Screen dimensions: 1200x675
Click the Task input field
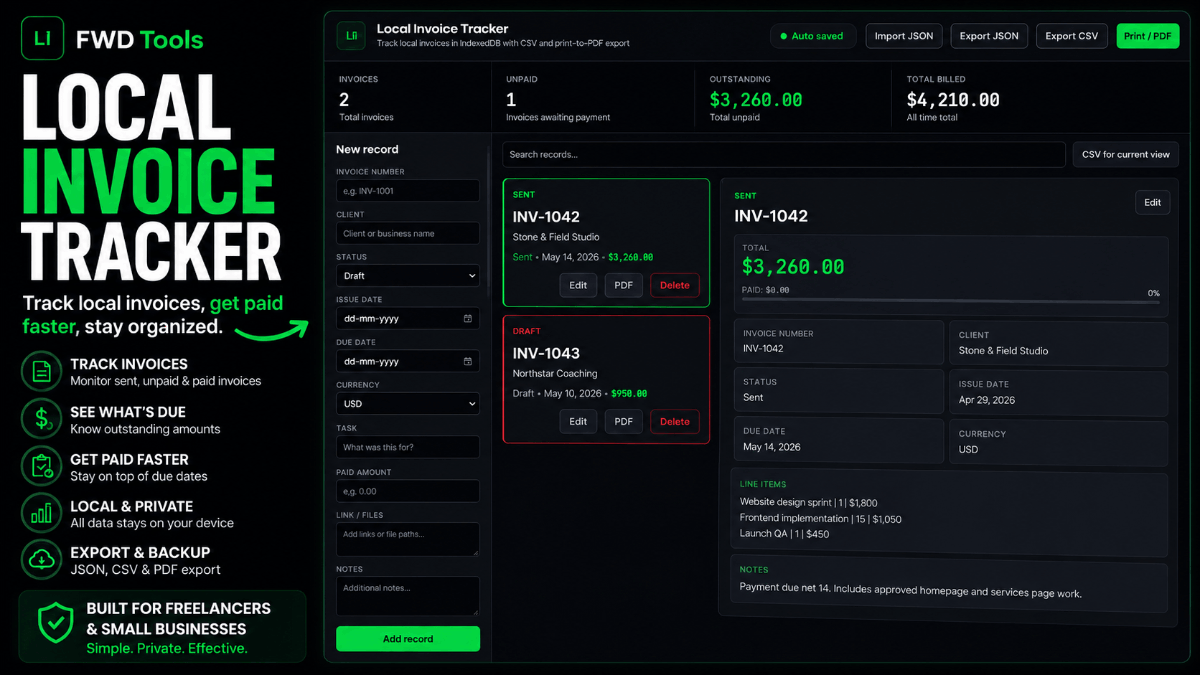coord(408,447)
